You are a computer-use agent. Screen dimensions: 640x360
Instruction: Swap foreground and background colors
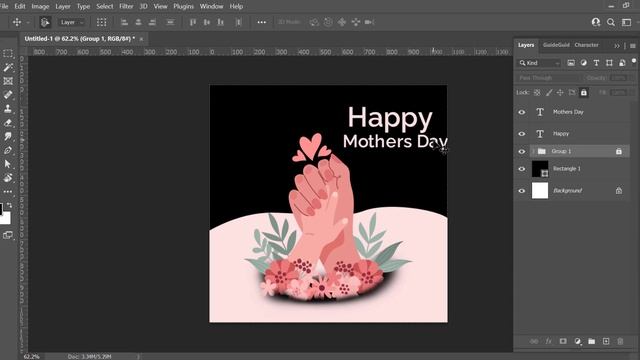point(9,205)
